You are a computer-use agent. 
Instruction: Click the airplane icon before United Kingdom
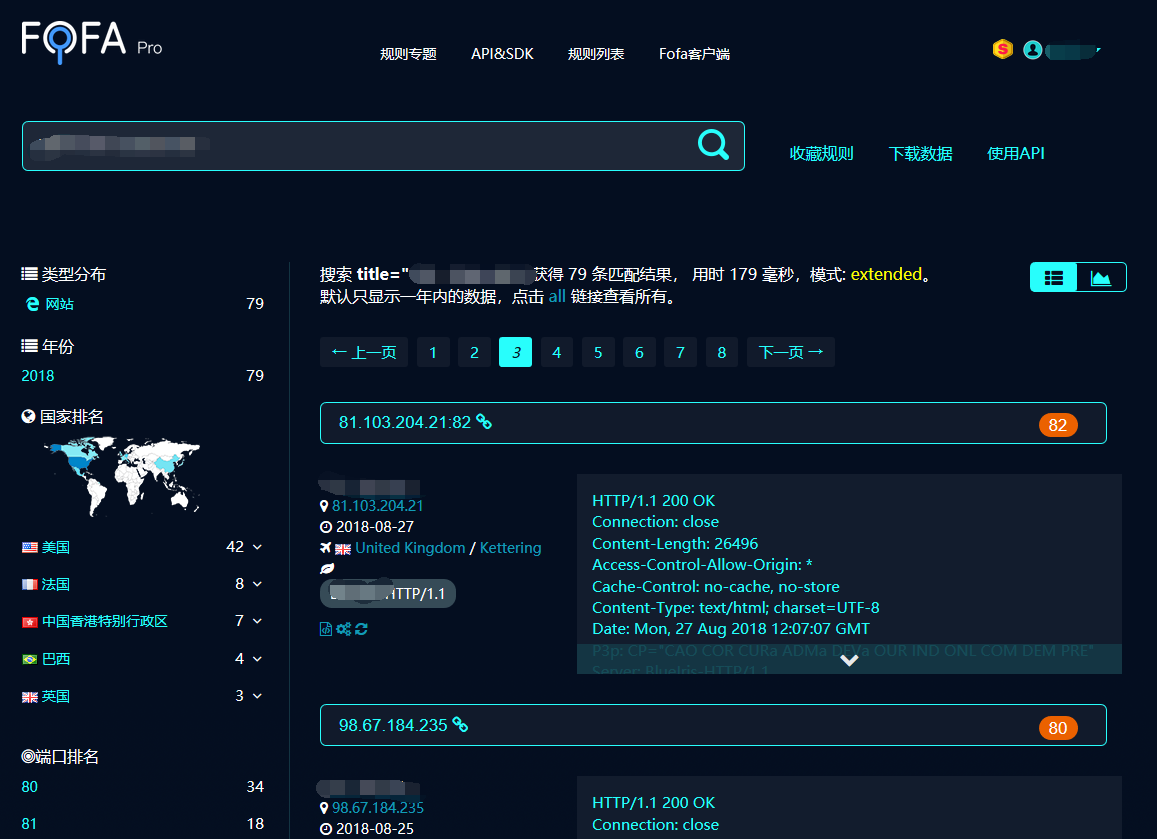[x=325, y=548]
